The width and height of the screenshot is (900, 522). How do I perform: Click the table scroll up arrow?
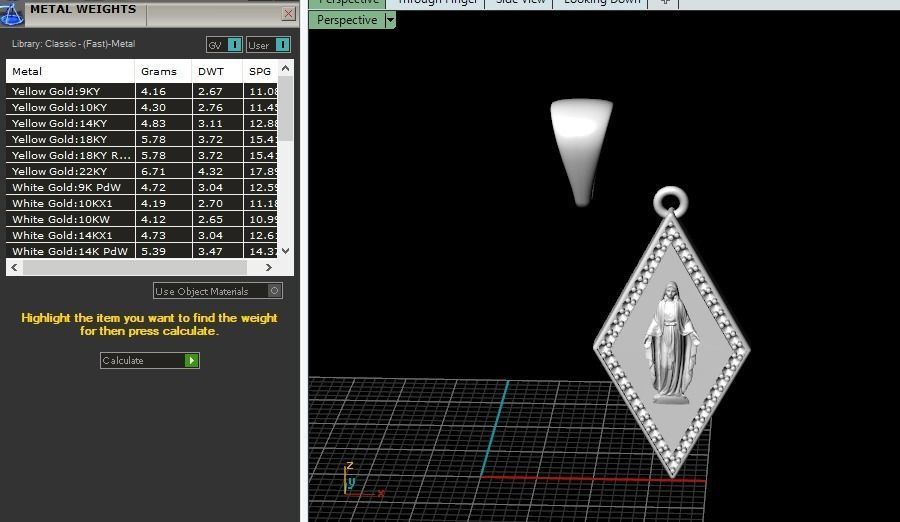click(x=286, y=68)
